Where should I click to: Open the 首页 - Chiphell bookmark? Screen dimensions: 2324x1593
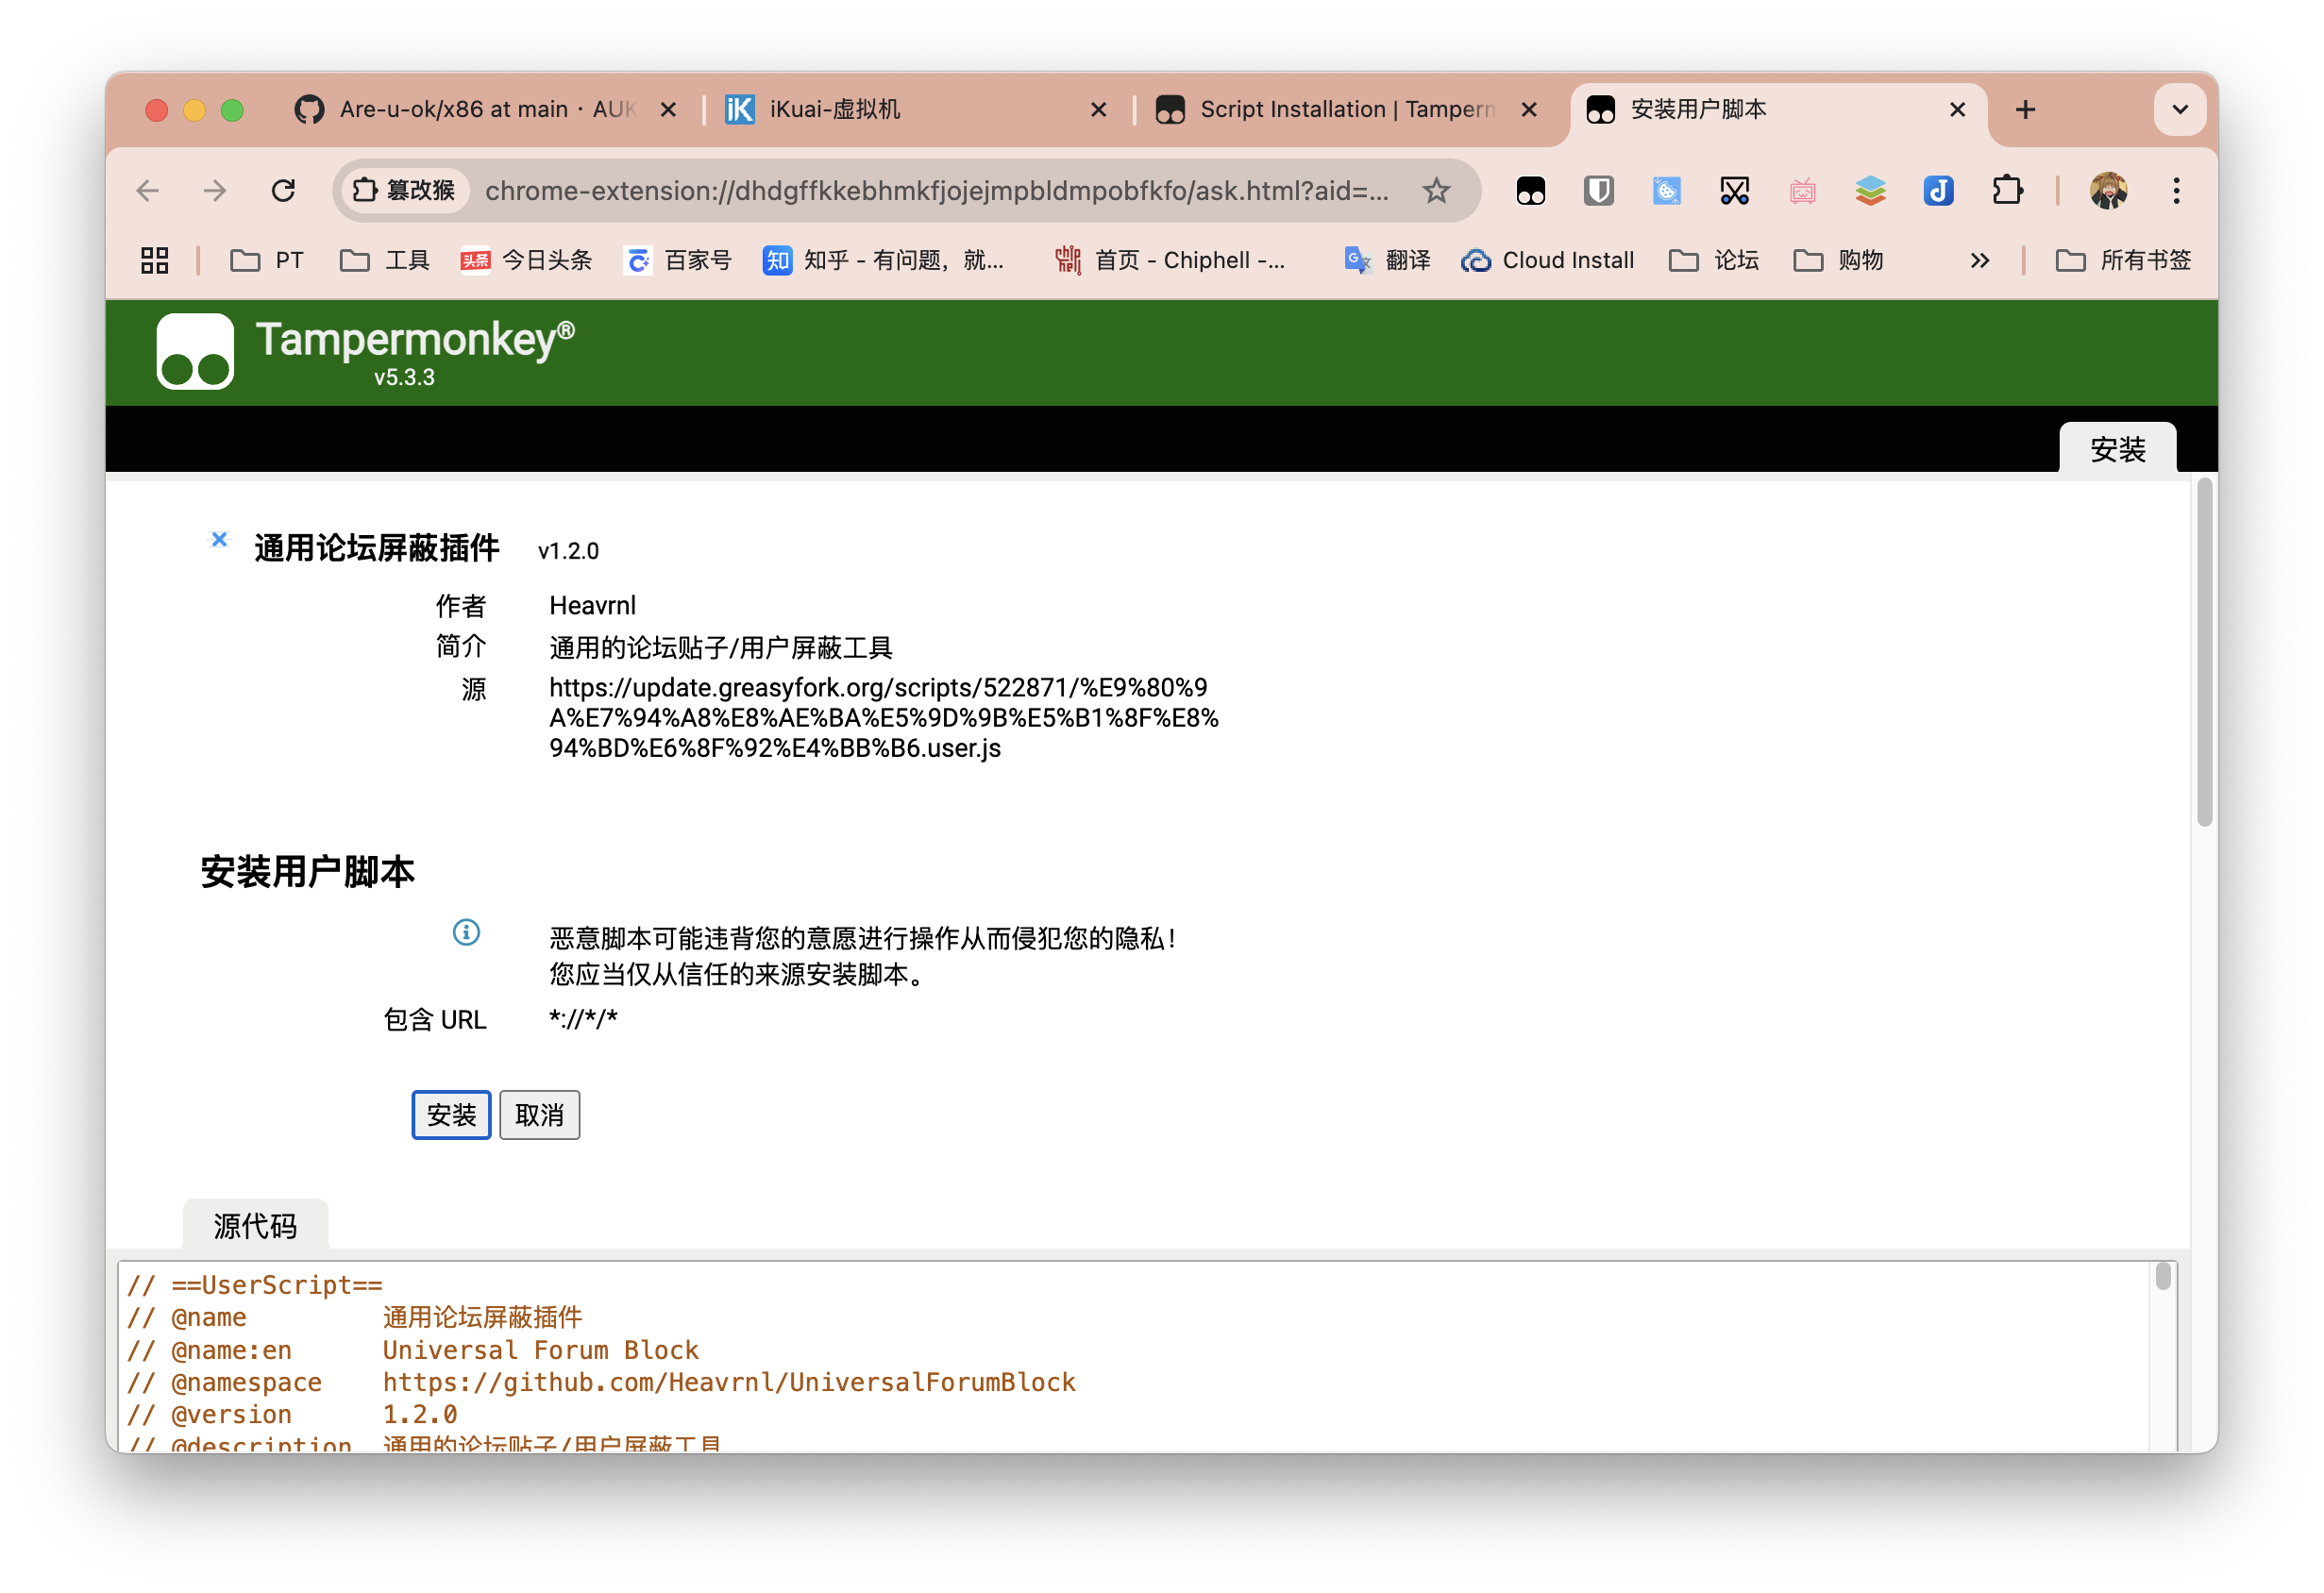(1171, 260)
